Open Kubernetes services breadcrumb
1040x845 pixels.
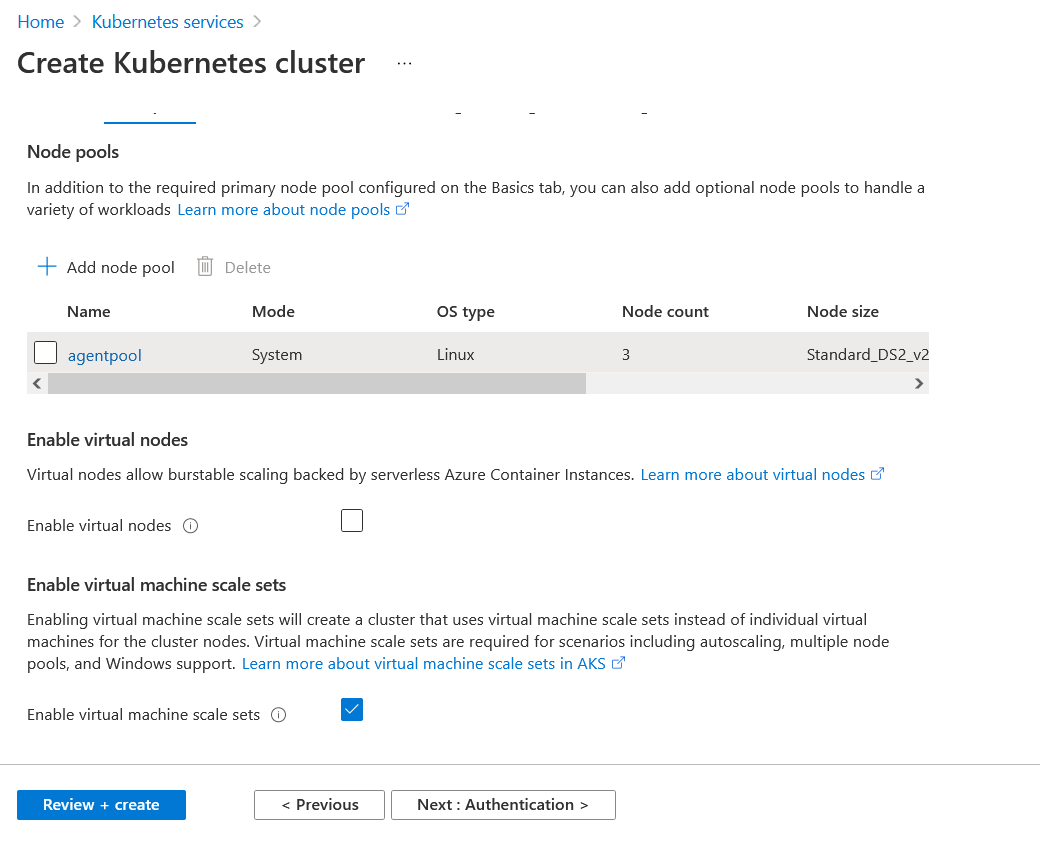click(168, 22)
